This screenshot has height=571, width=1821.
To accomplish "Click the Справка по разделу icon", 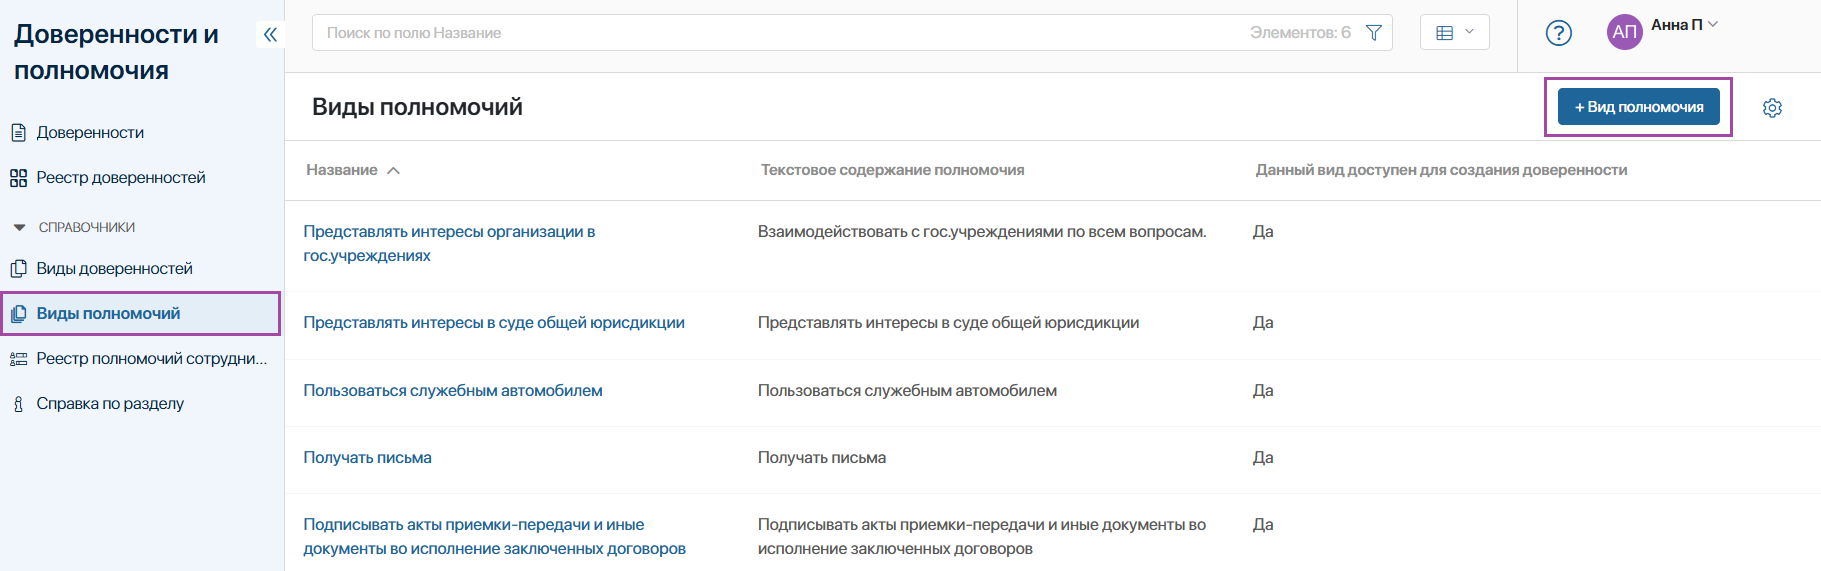I will coord(18,404).
